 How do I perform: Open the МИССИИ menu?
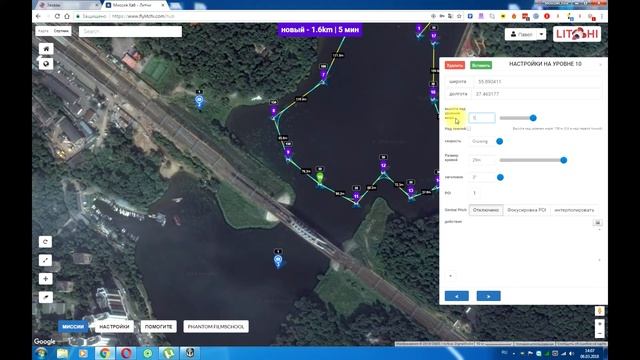point(73,327)
